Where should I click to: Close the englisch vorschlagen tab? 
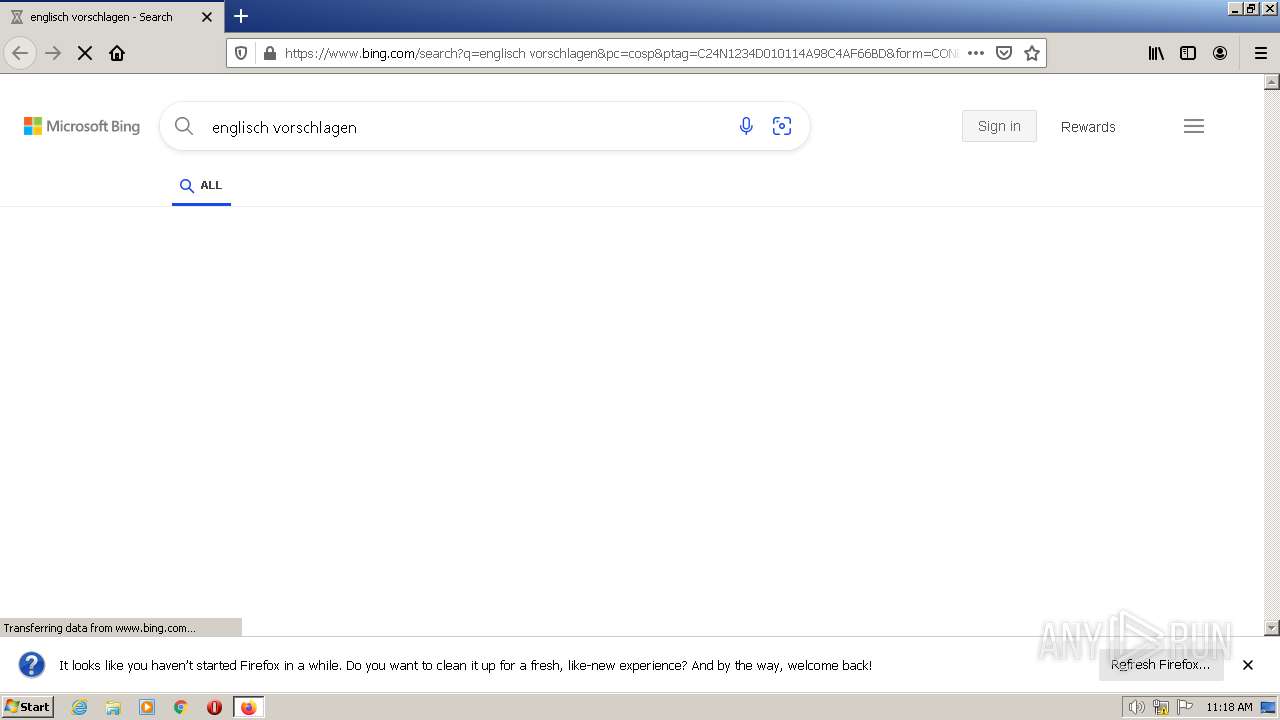tap(207, 17)
